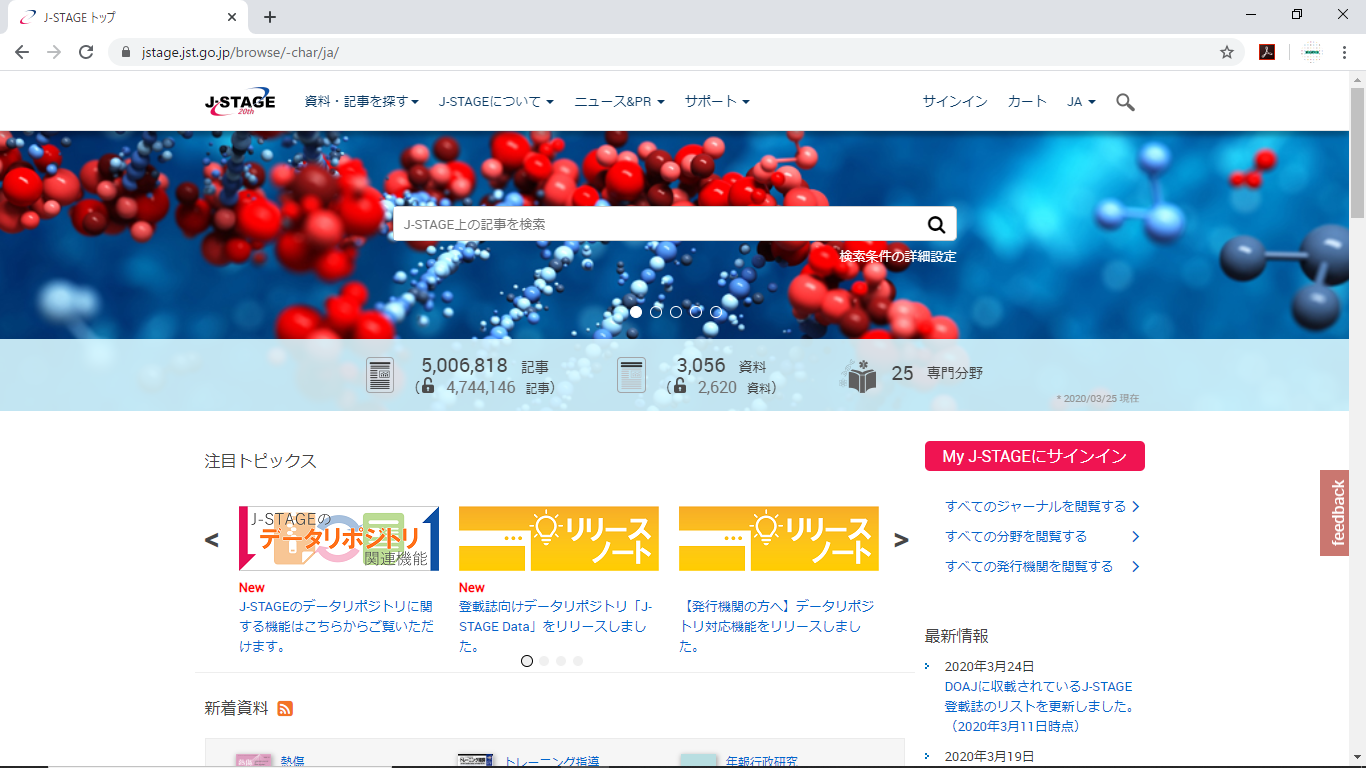
Task: Click the RSS feed icon next to 新着資料
Action: coord(285,709)
